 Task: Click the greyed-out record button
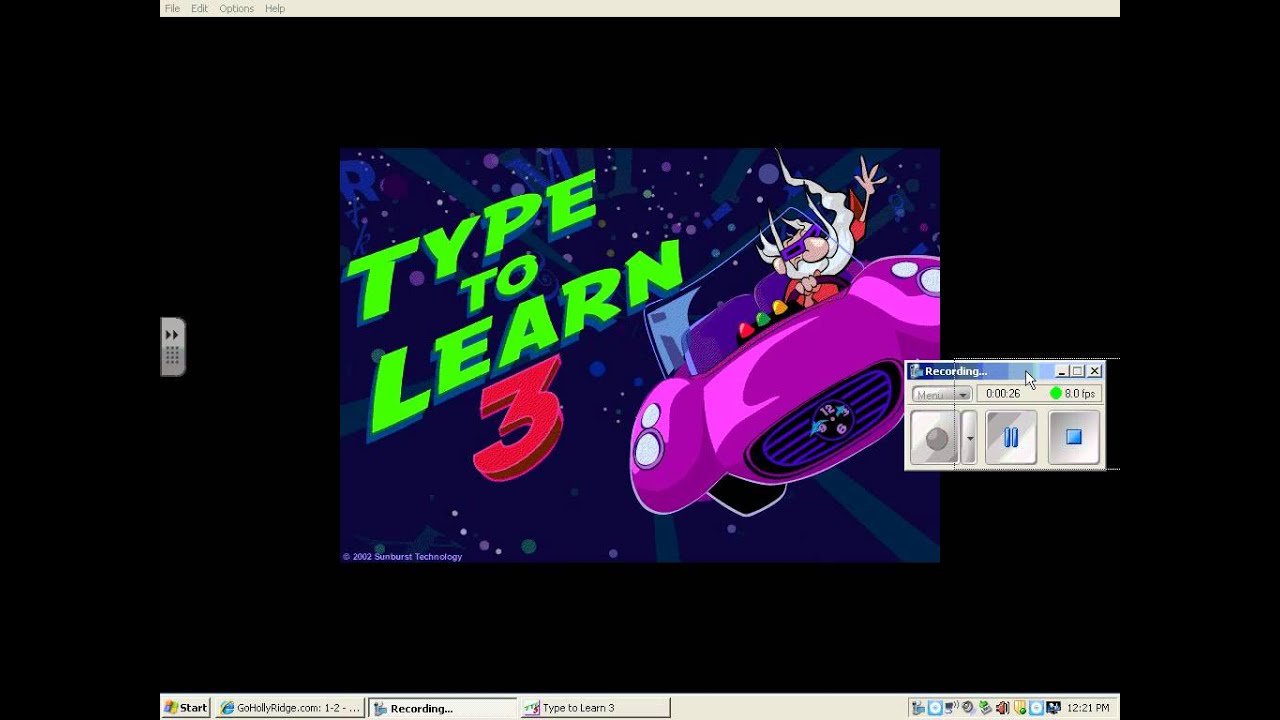point(936,437)
